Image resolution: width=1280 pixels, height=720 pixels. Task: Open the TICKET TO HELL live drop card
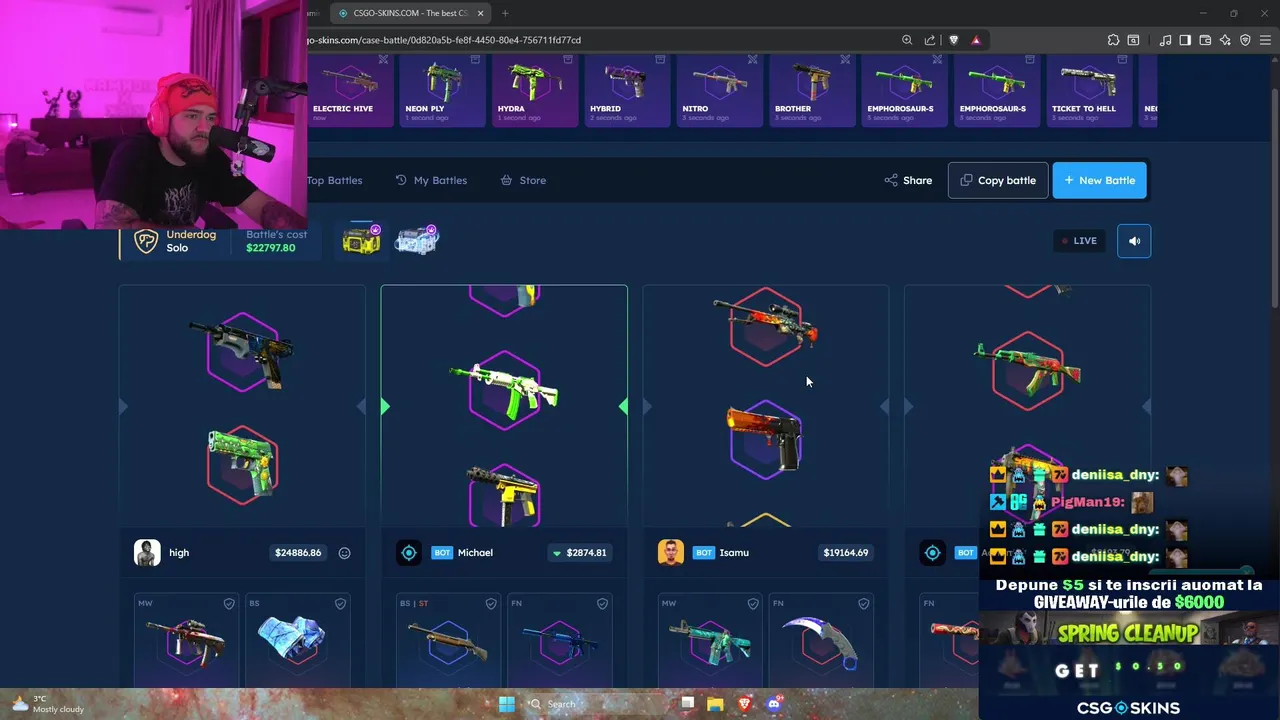pos(1089,91)
